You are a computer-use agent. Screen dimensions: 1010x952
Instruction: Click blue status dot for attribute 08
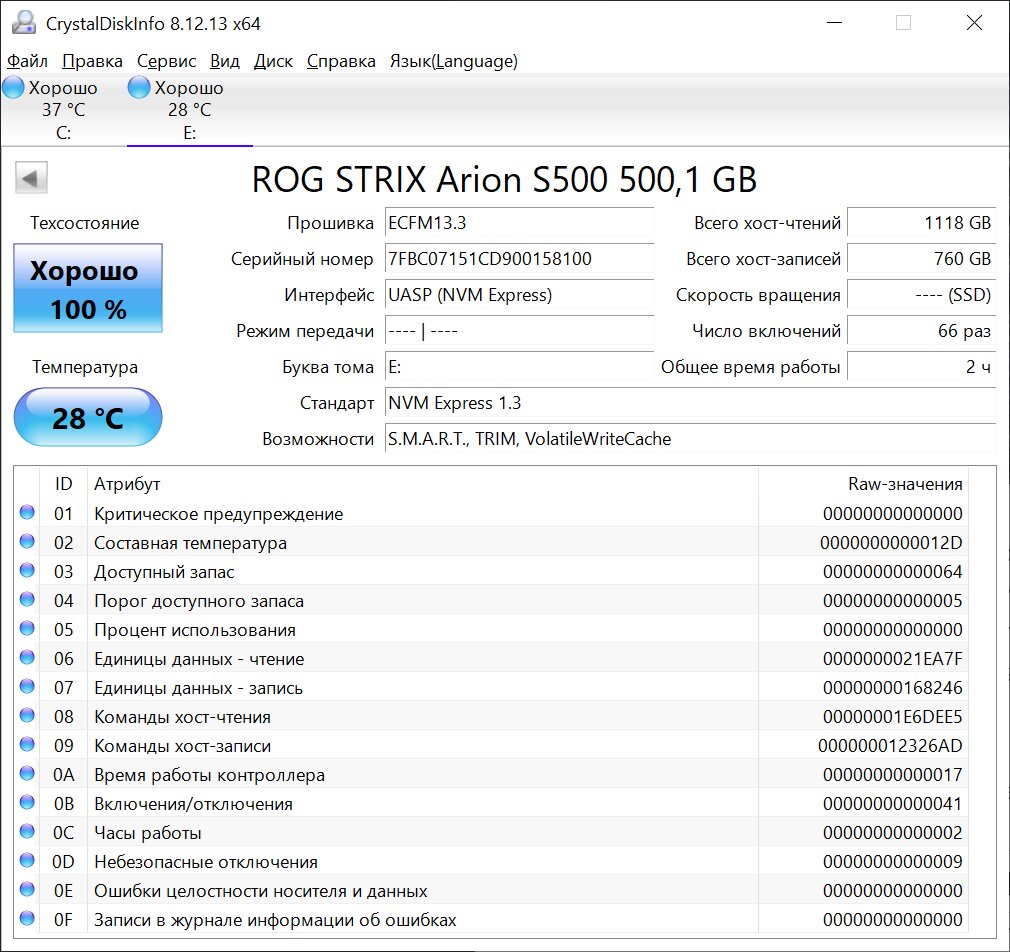tap(27, 716)
